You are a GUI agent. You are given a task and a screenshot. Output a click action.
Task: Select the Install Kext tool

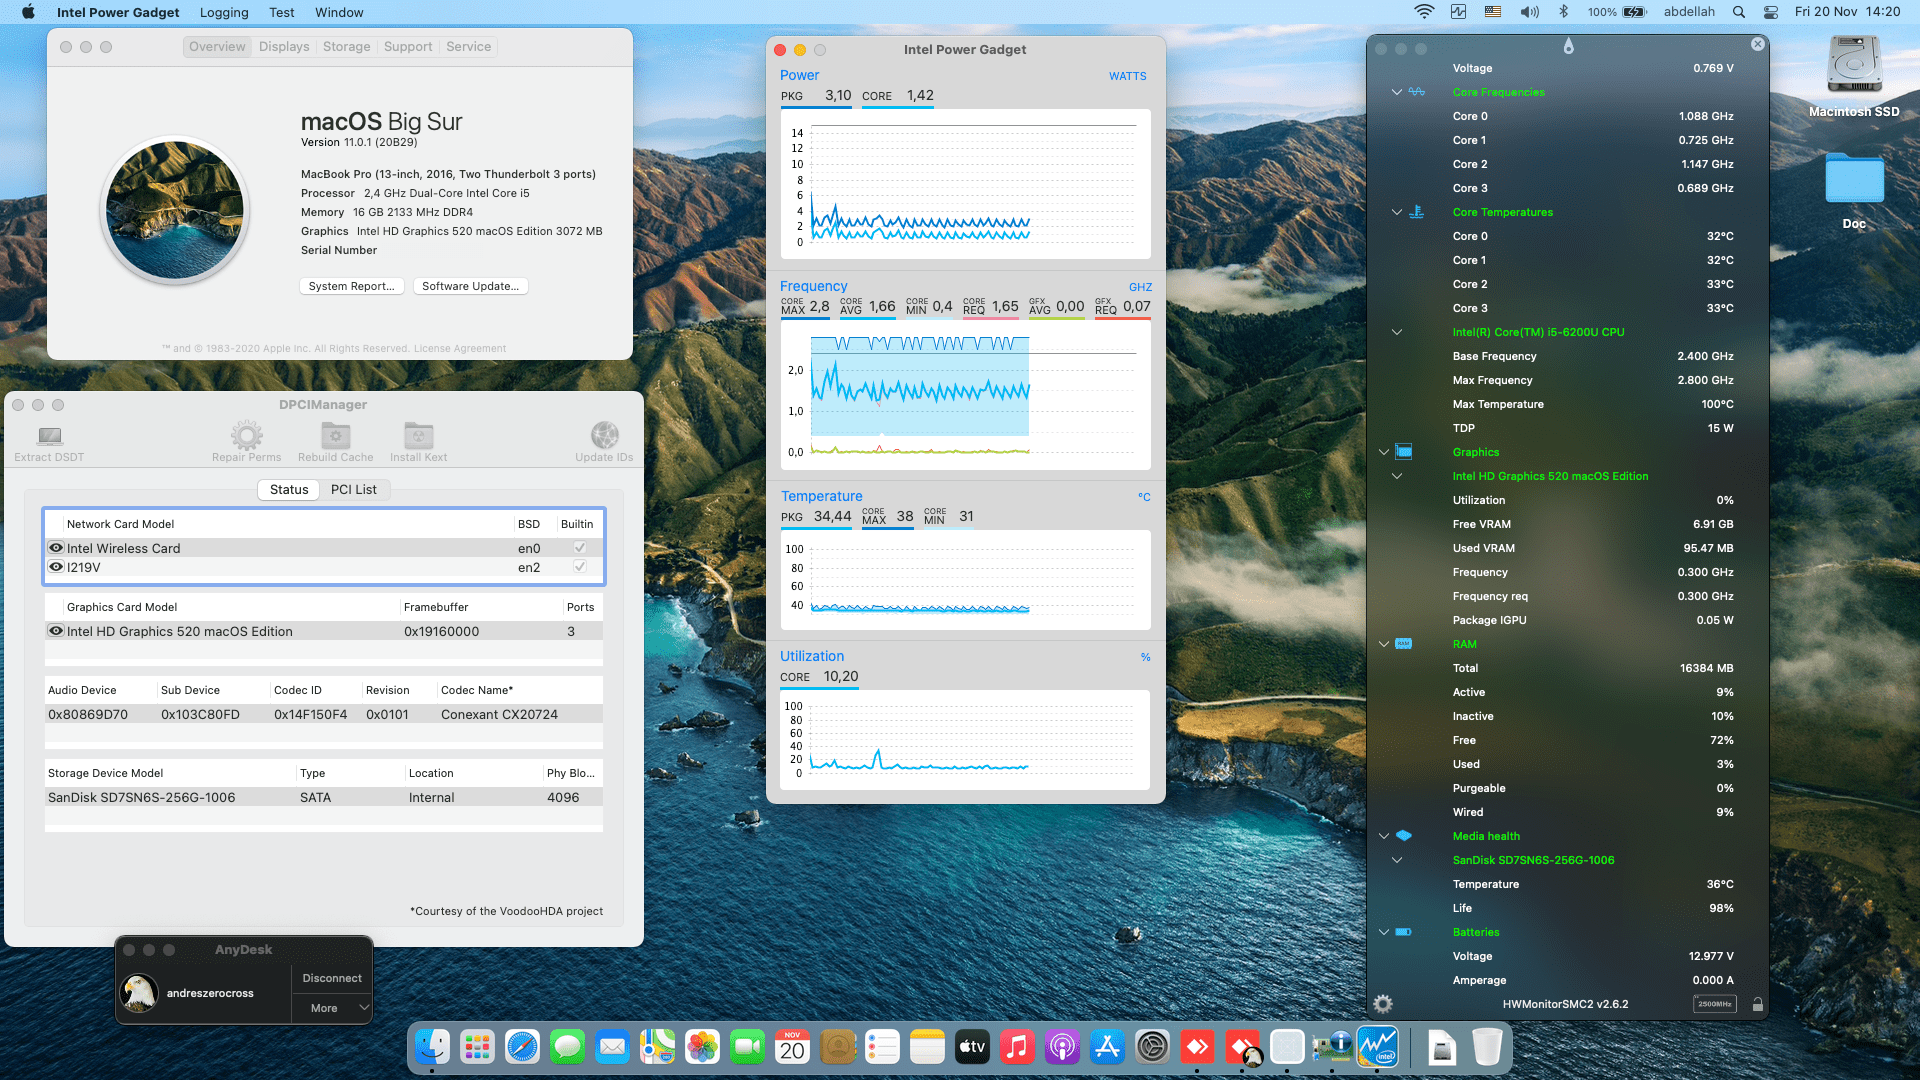[417, 438]
